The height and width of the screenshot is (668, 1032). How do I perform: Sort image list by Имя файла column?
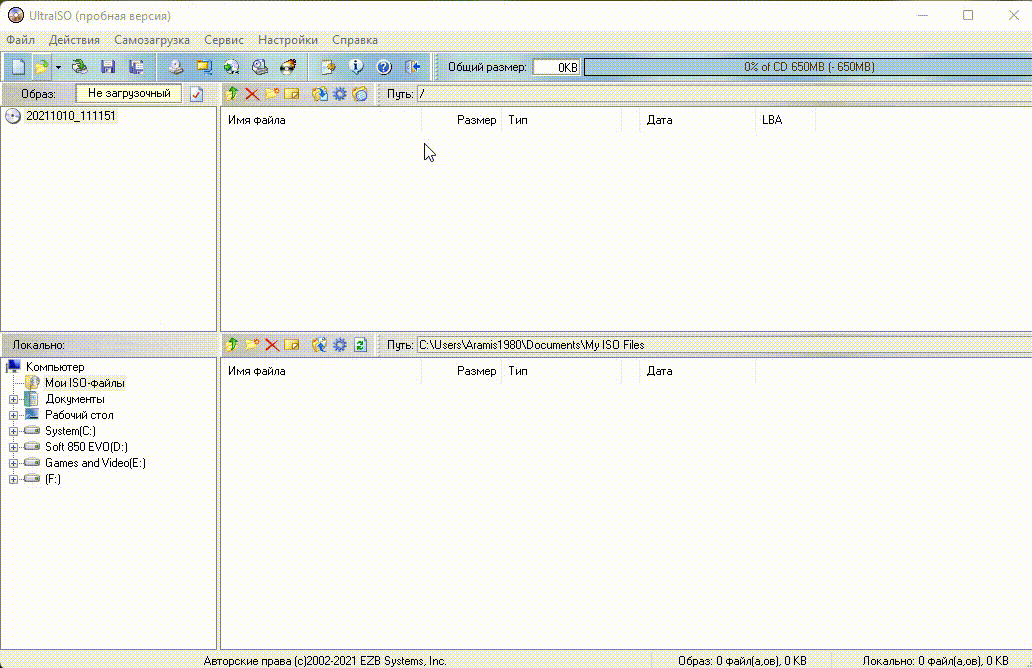(321, 120)
